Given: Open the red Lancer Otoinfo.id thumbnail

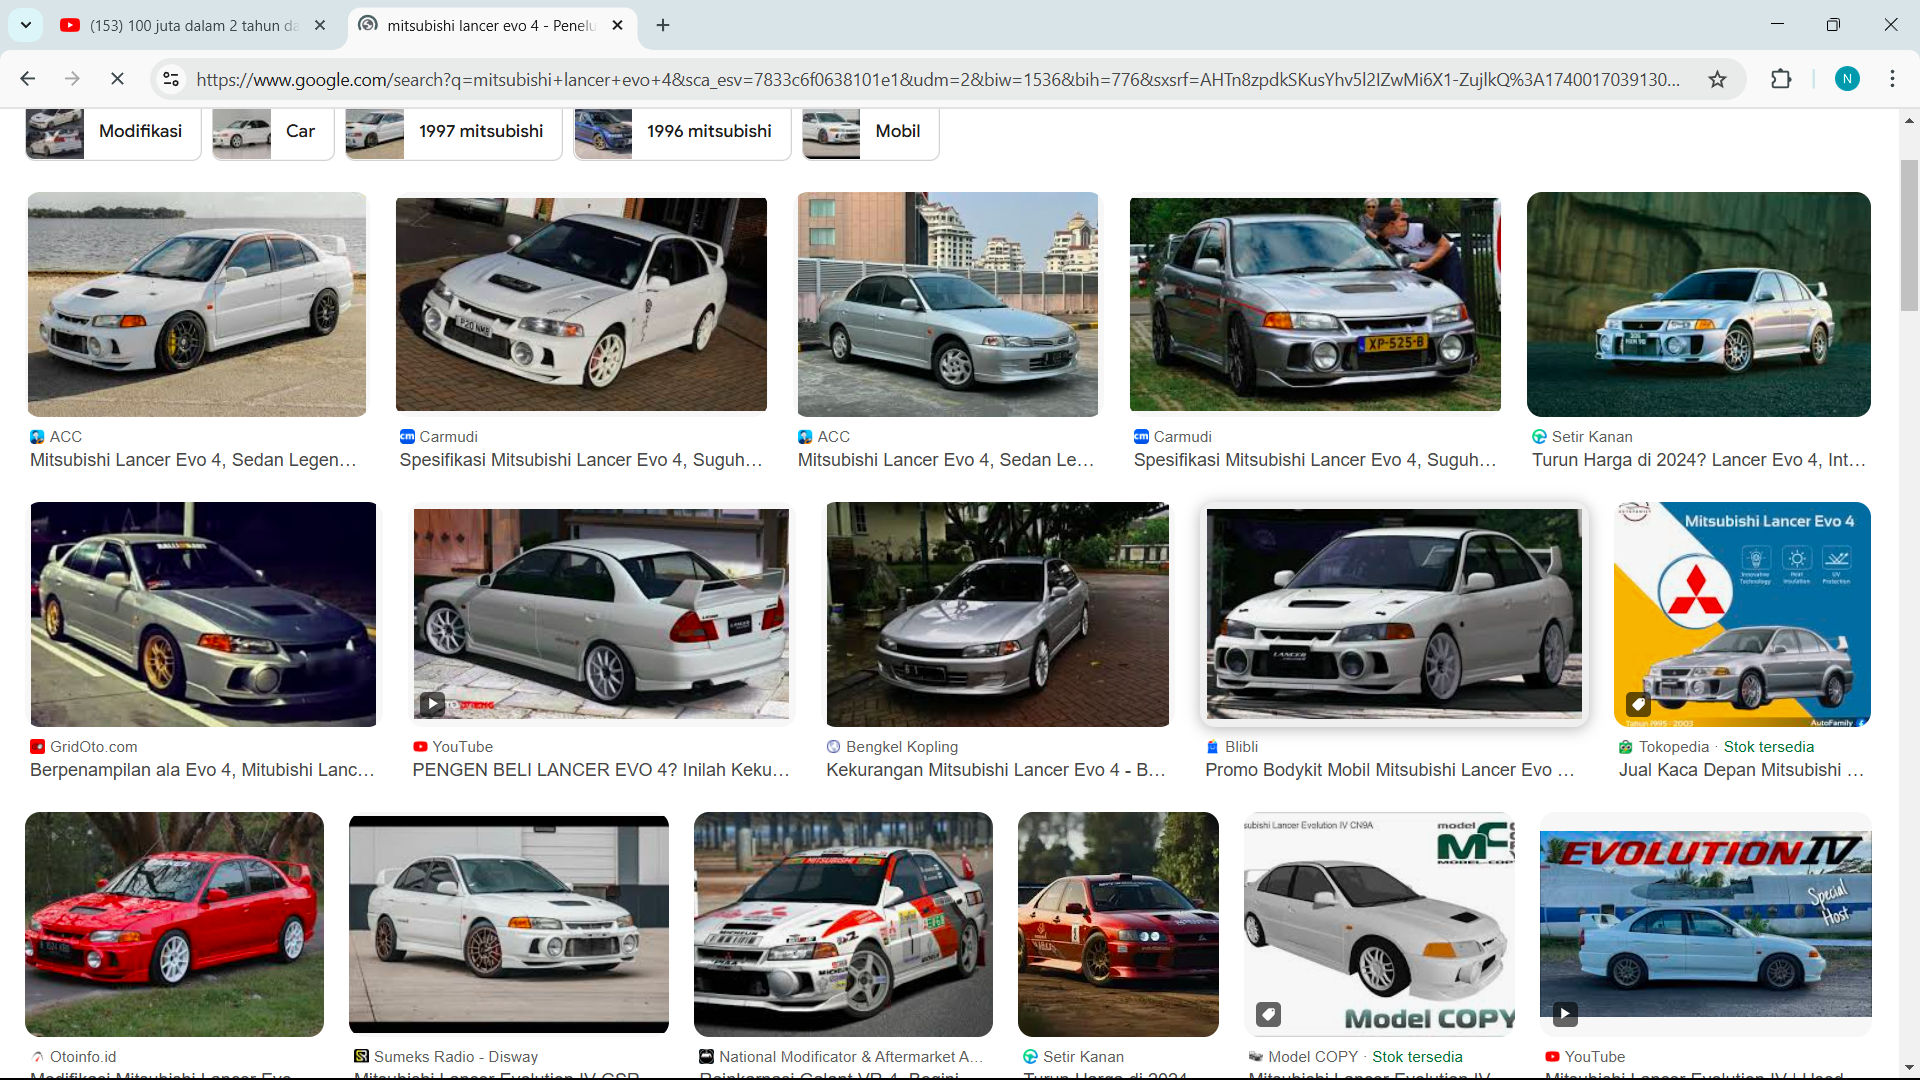Looking at the screenshot, I should coord(174,923).
